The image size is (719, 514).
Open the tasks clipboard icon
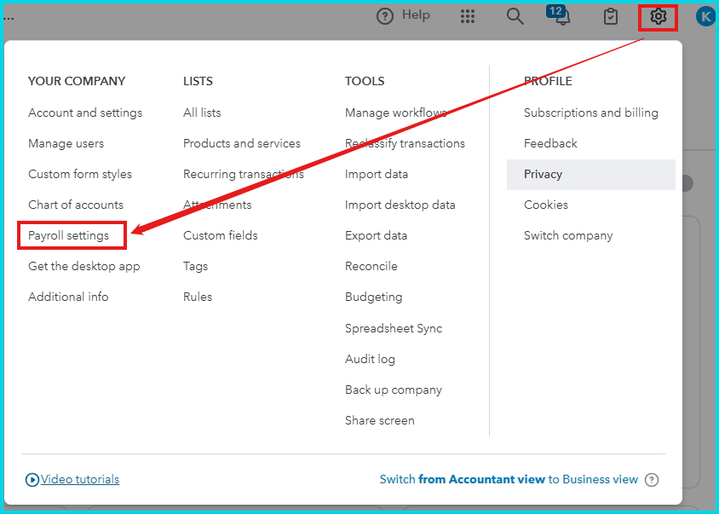[x=610, y=17]
